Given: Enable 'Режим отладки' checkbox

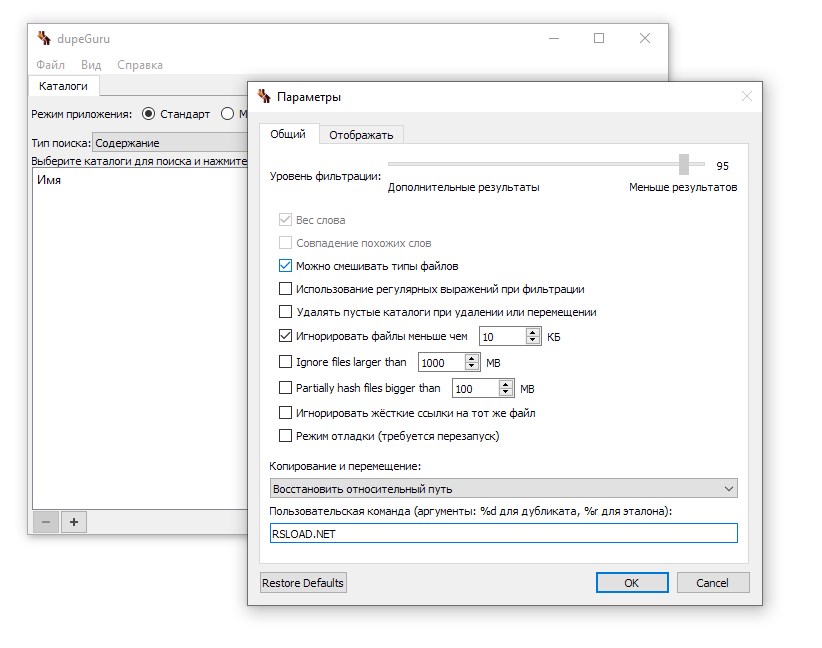Looking at the screenshot, I should [x=285, y=436].
